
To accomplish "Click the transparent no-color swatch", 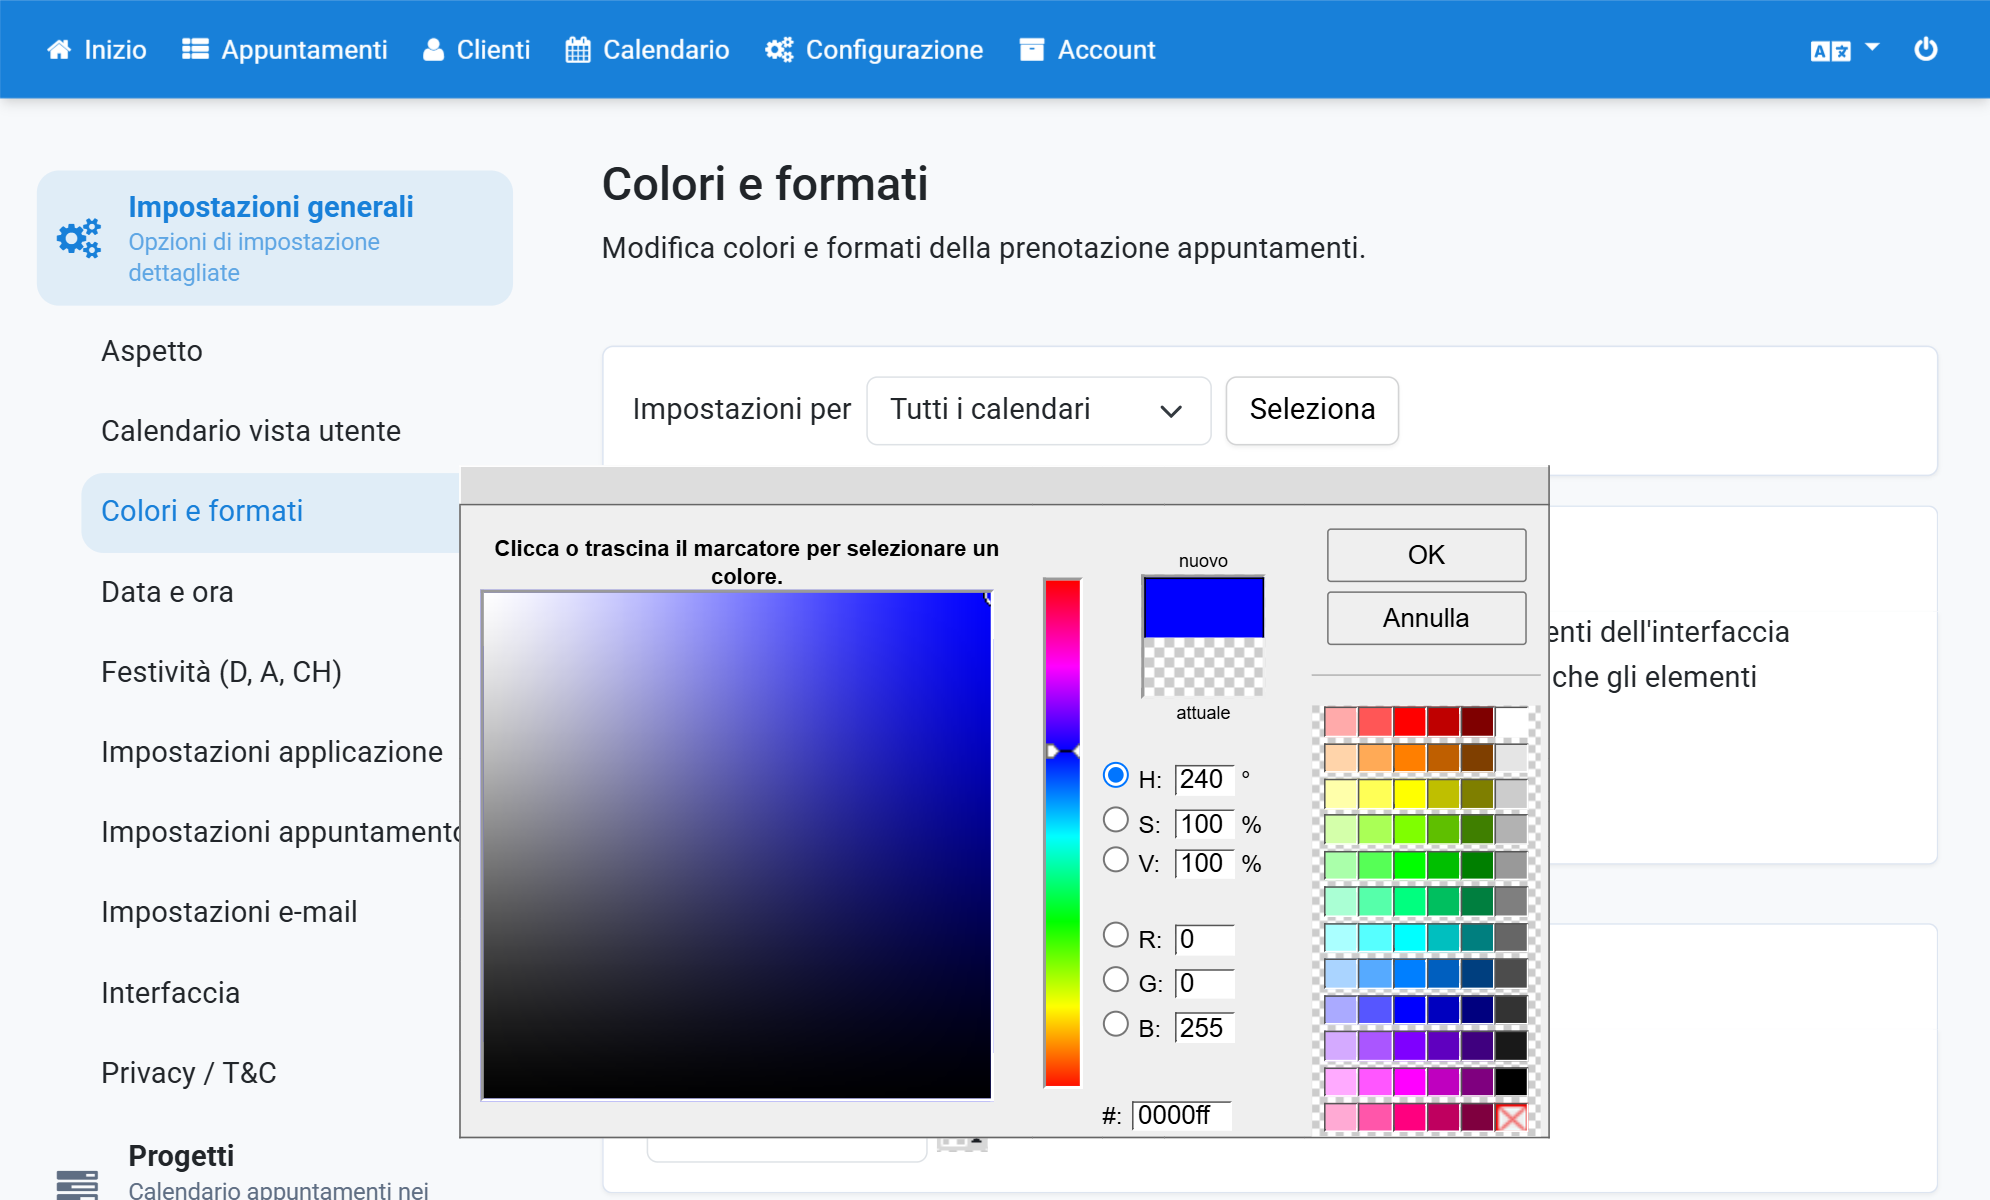I will (1511, 1116).
